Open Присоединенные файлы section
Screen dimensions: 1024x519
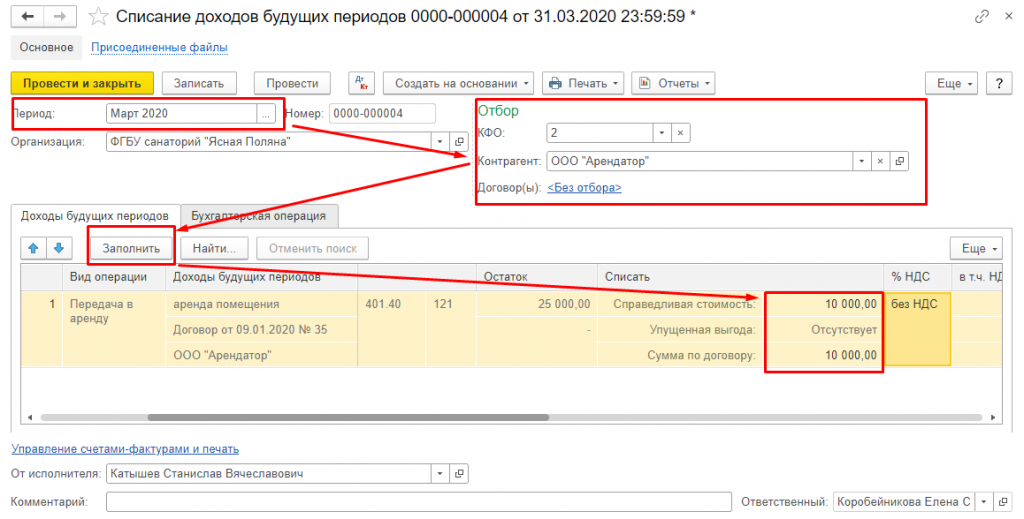click(159, 47)
